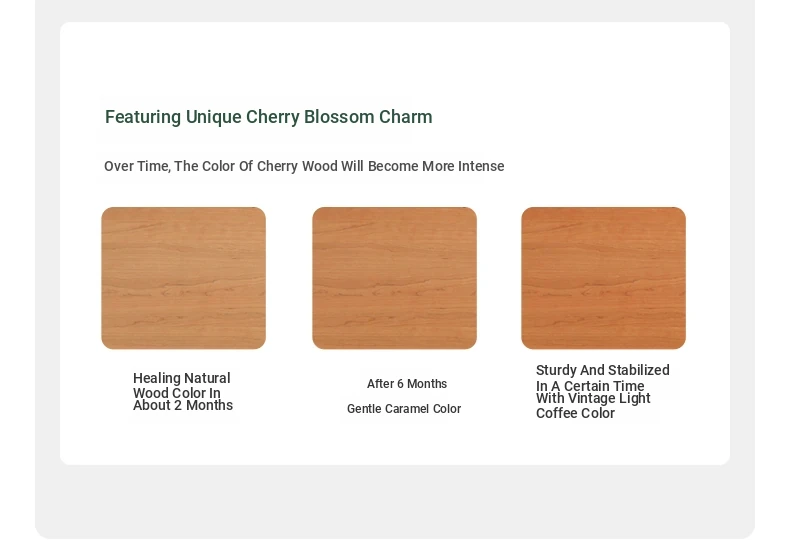Click the 'Coffee Color' caption line

[x=575, y=413]
